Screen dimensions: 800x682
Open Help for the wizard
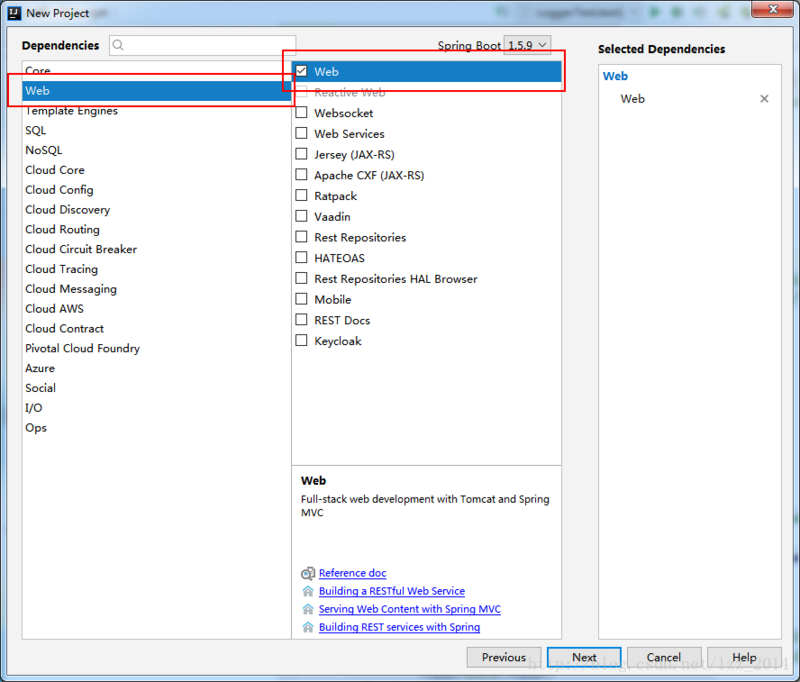[x=744, y=658]
